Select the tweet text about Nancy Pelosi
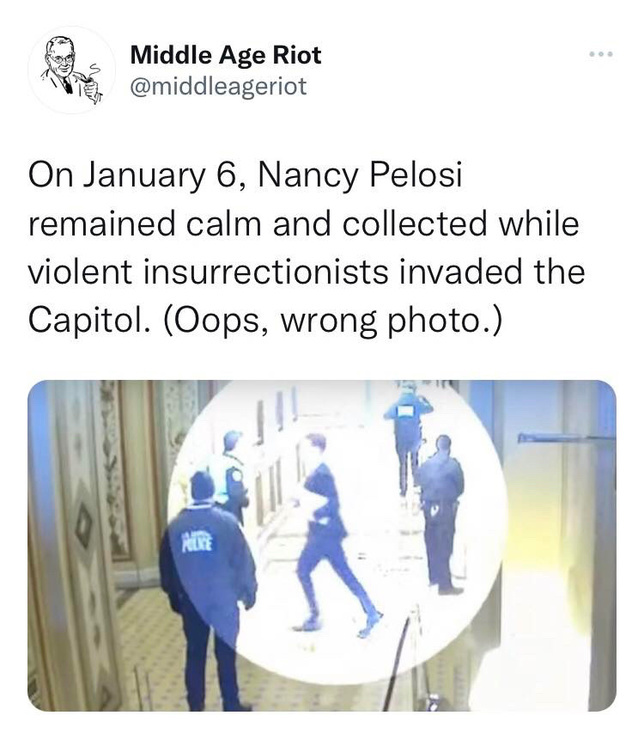644x740 pixels. (x=307, y=248)
